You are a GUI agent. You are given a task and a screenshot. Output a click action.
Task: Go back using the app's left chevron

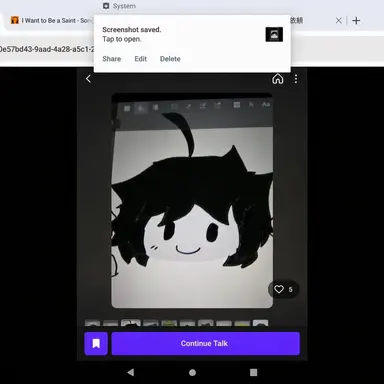88,79
